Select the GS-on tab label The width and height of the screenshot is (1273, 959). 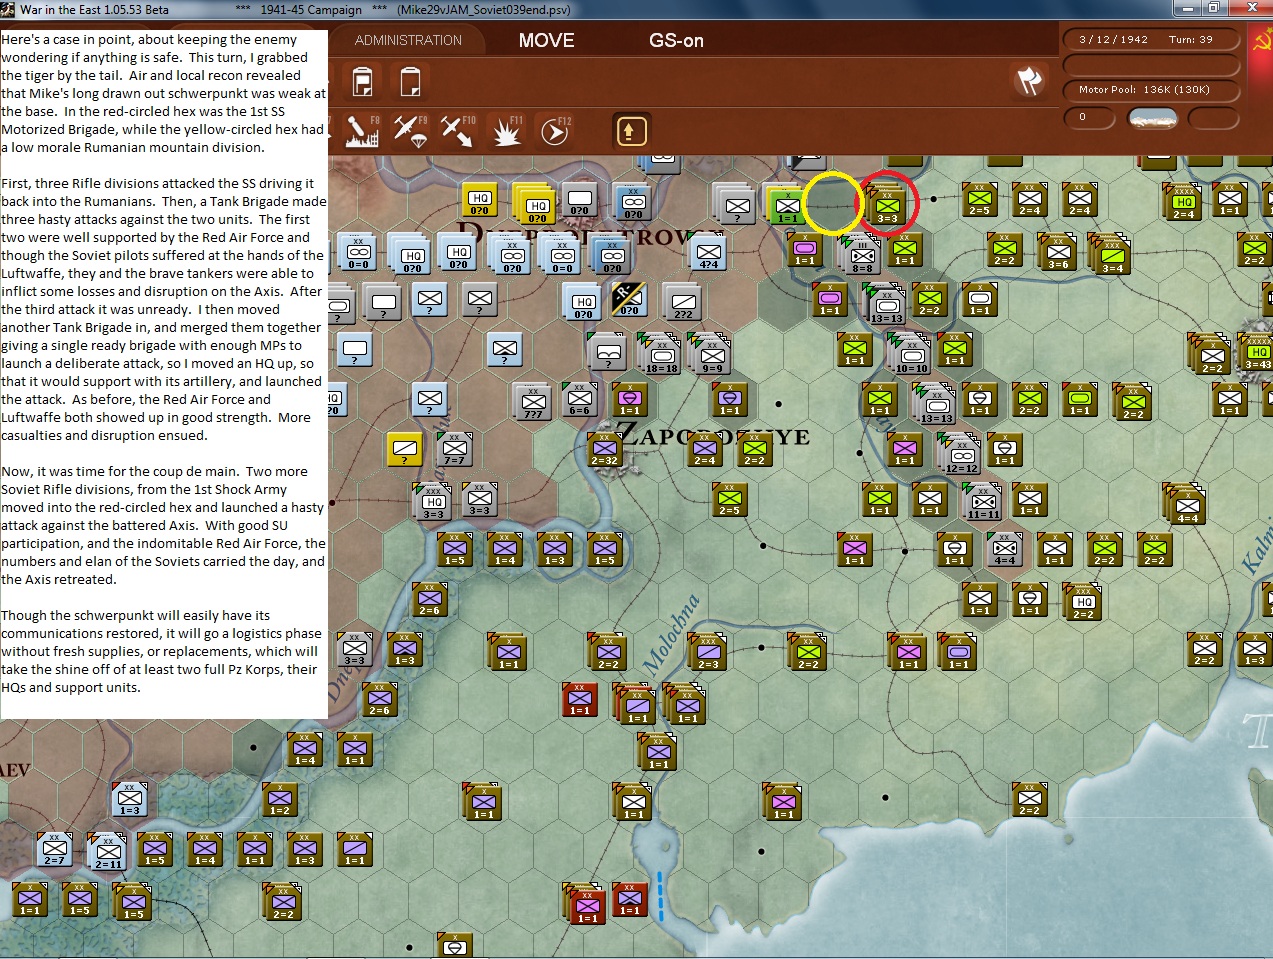pos(676,40)
